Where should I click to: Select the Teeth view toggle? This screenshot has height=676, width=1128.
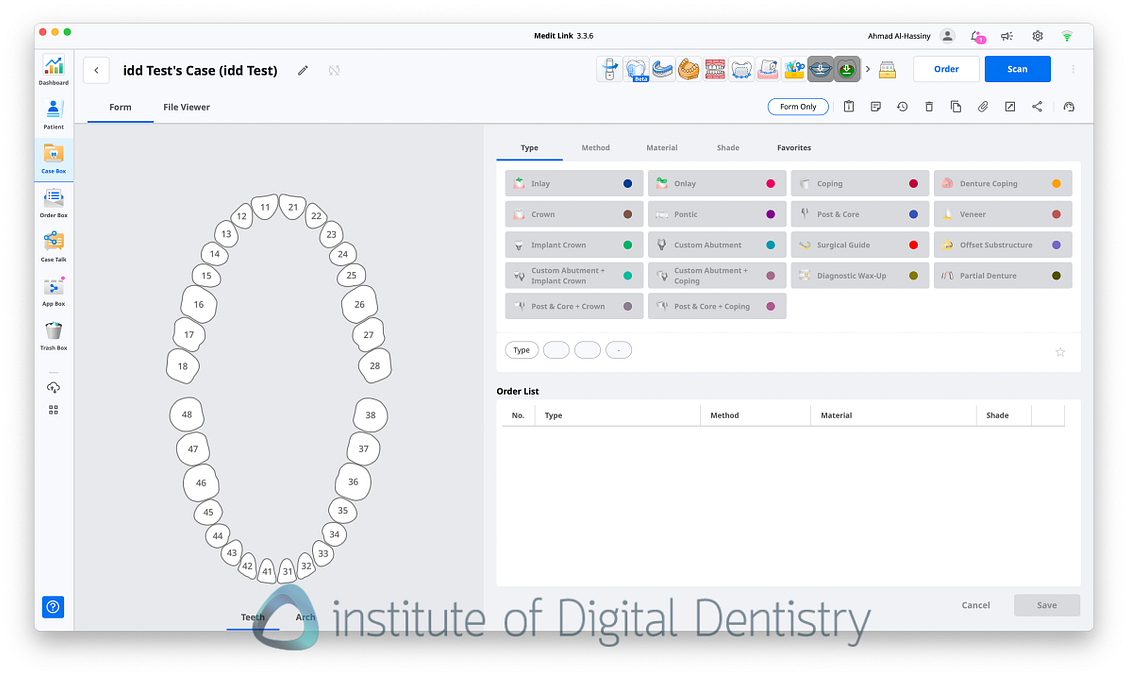[x=253, y=617]
